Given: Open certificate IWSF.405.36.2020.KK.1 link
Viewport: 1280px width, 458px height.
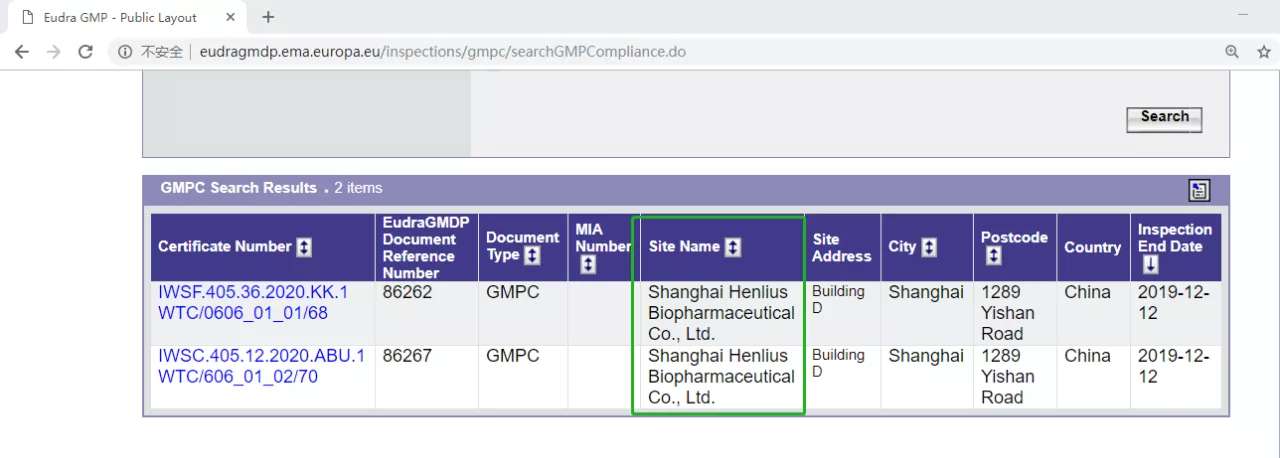Looking at the screenshot, I should pos(253,292).
